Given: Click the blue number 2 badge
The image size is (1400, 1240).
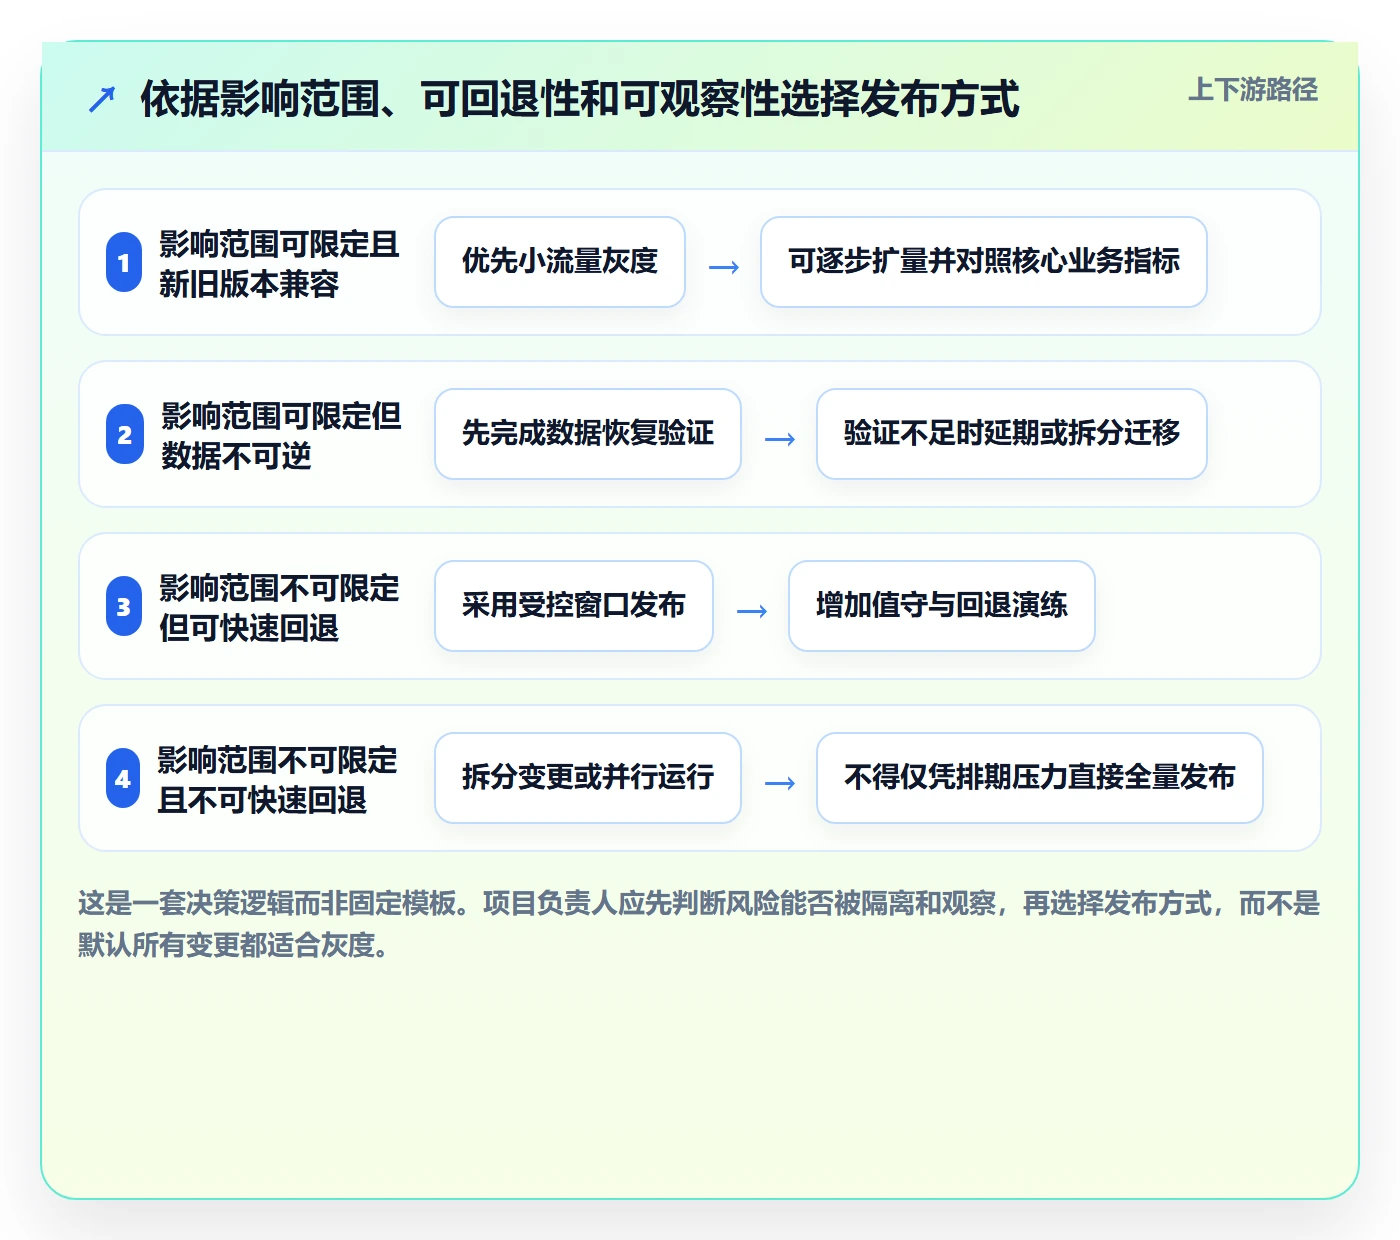Looking at the screenshot, I should [x=124, y=434].
